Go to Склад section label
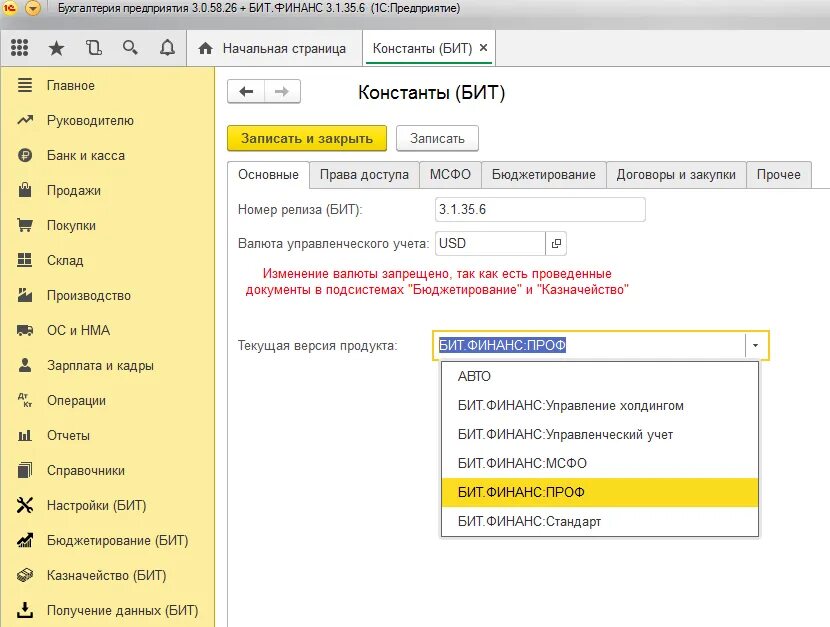This screenshot has width=830, height=627. [x=65, y=260]
